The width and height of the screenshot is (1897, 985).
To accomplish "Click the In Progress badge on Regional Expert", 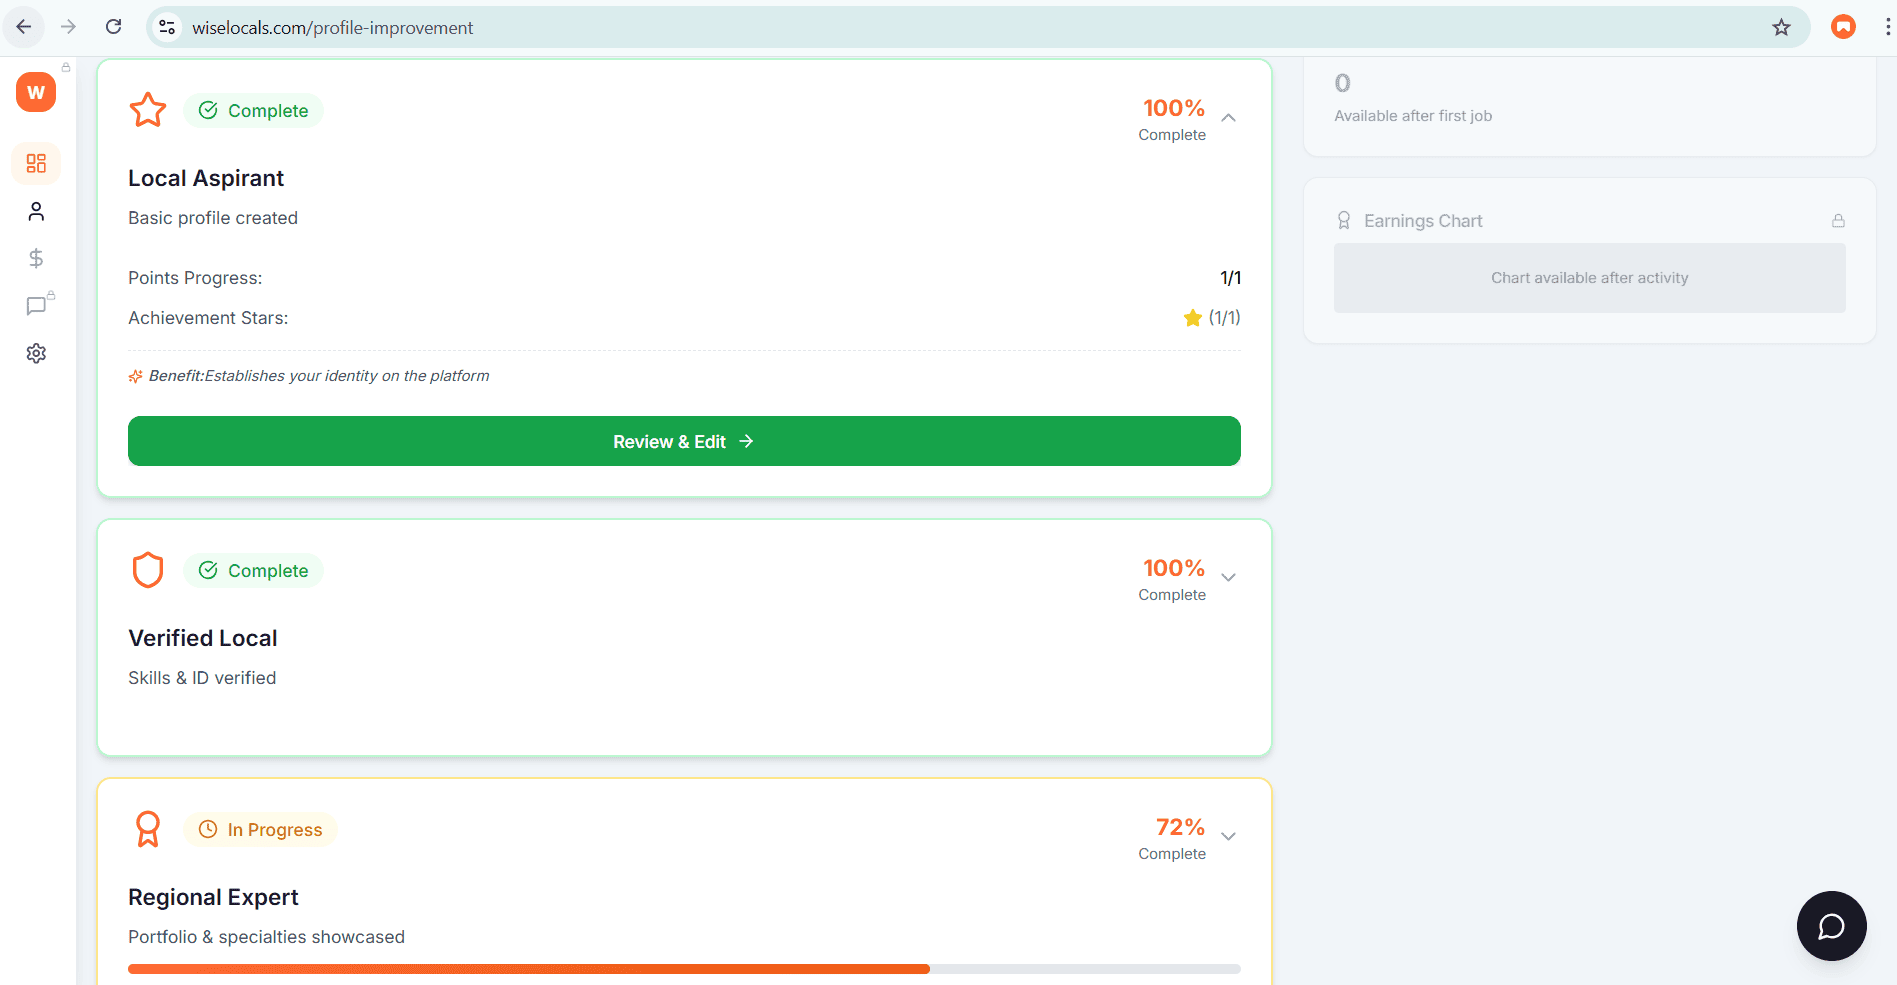I will click(x=260, y=829).
